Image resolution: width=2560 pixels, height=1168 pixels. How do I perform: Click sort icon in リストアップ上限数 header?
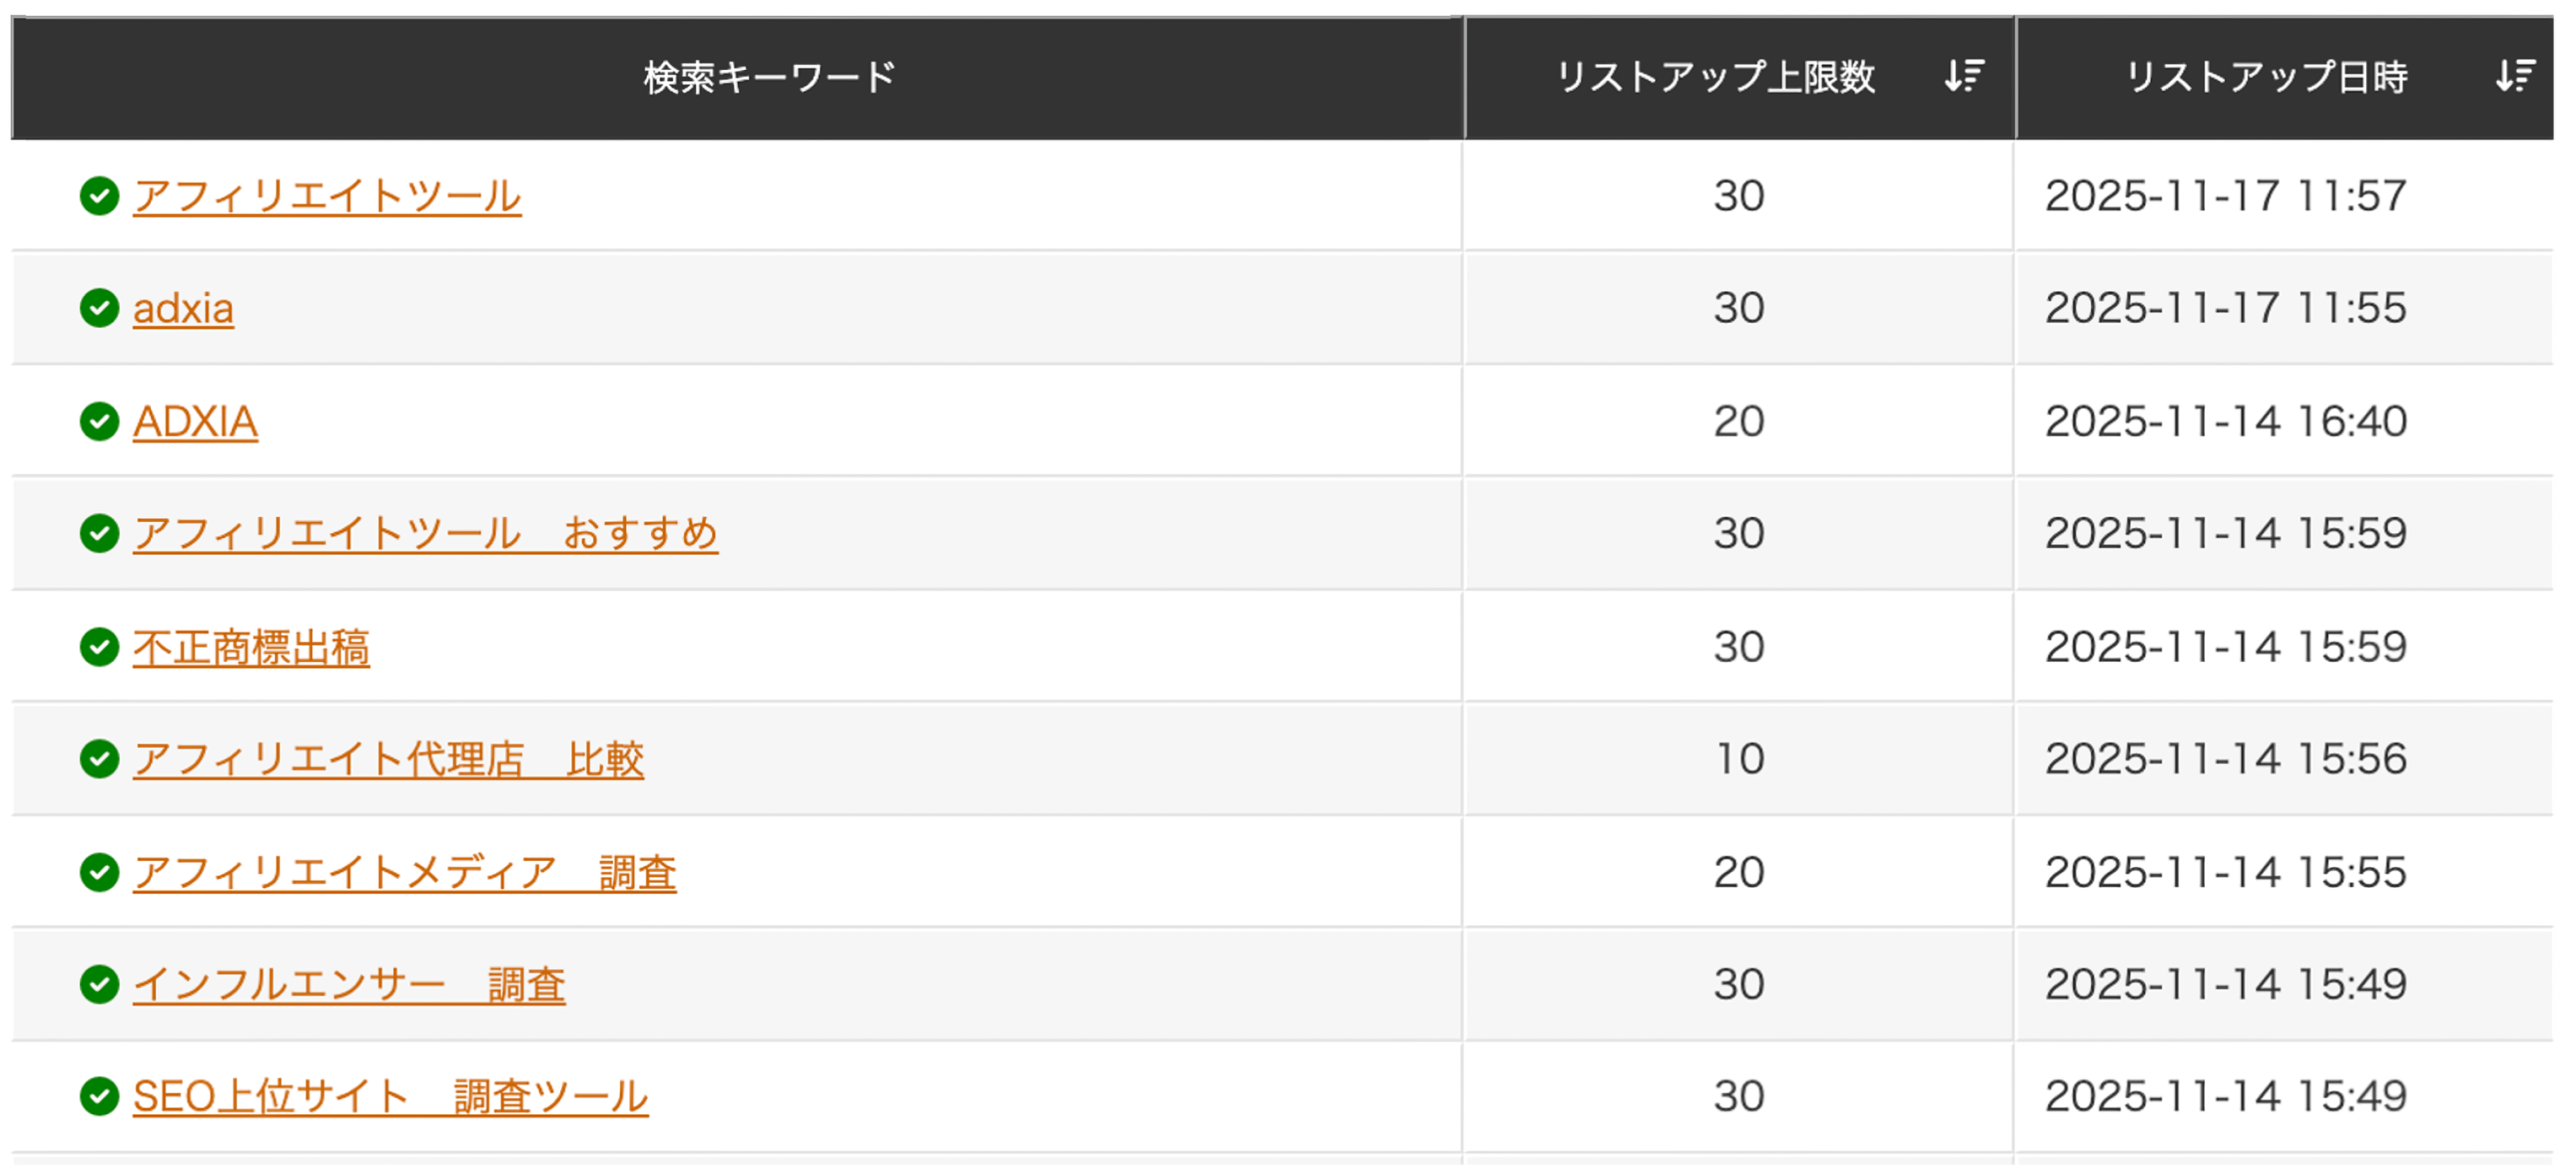1963,76
